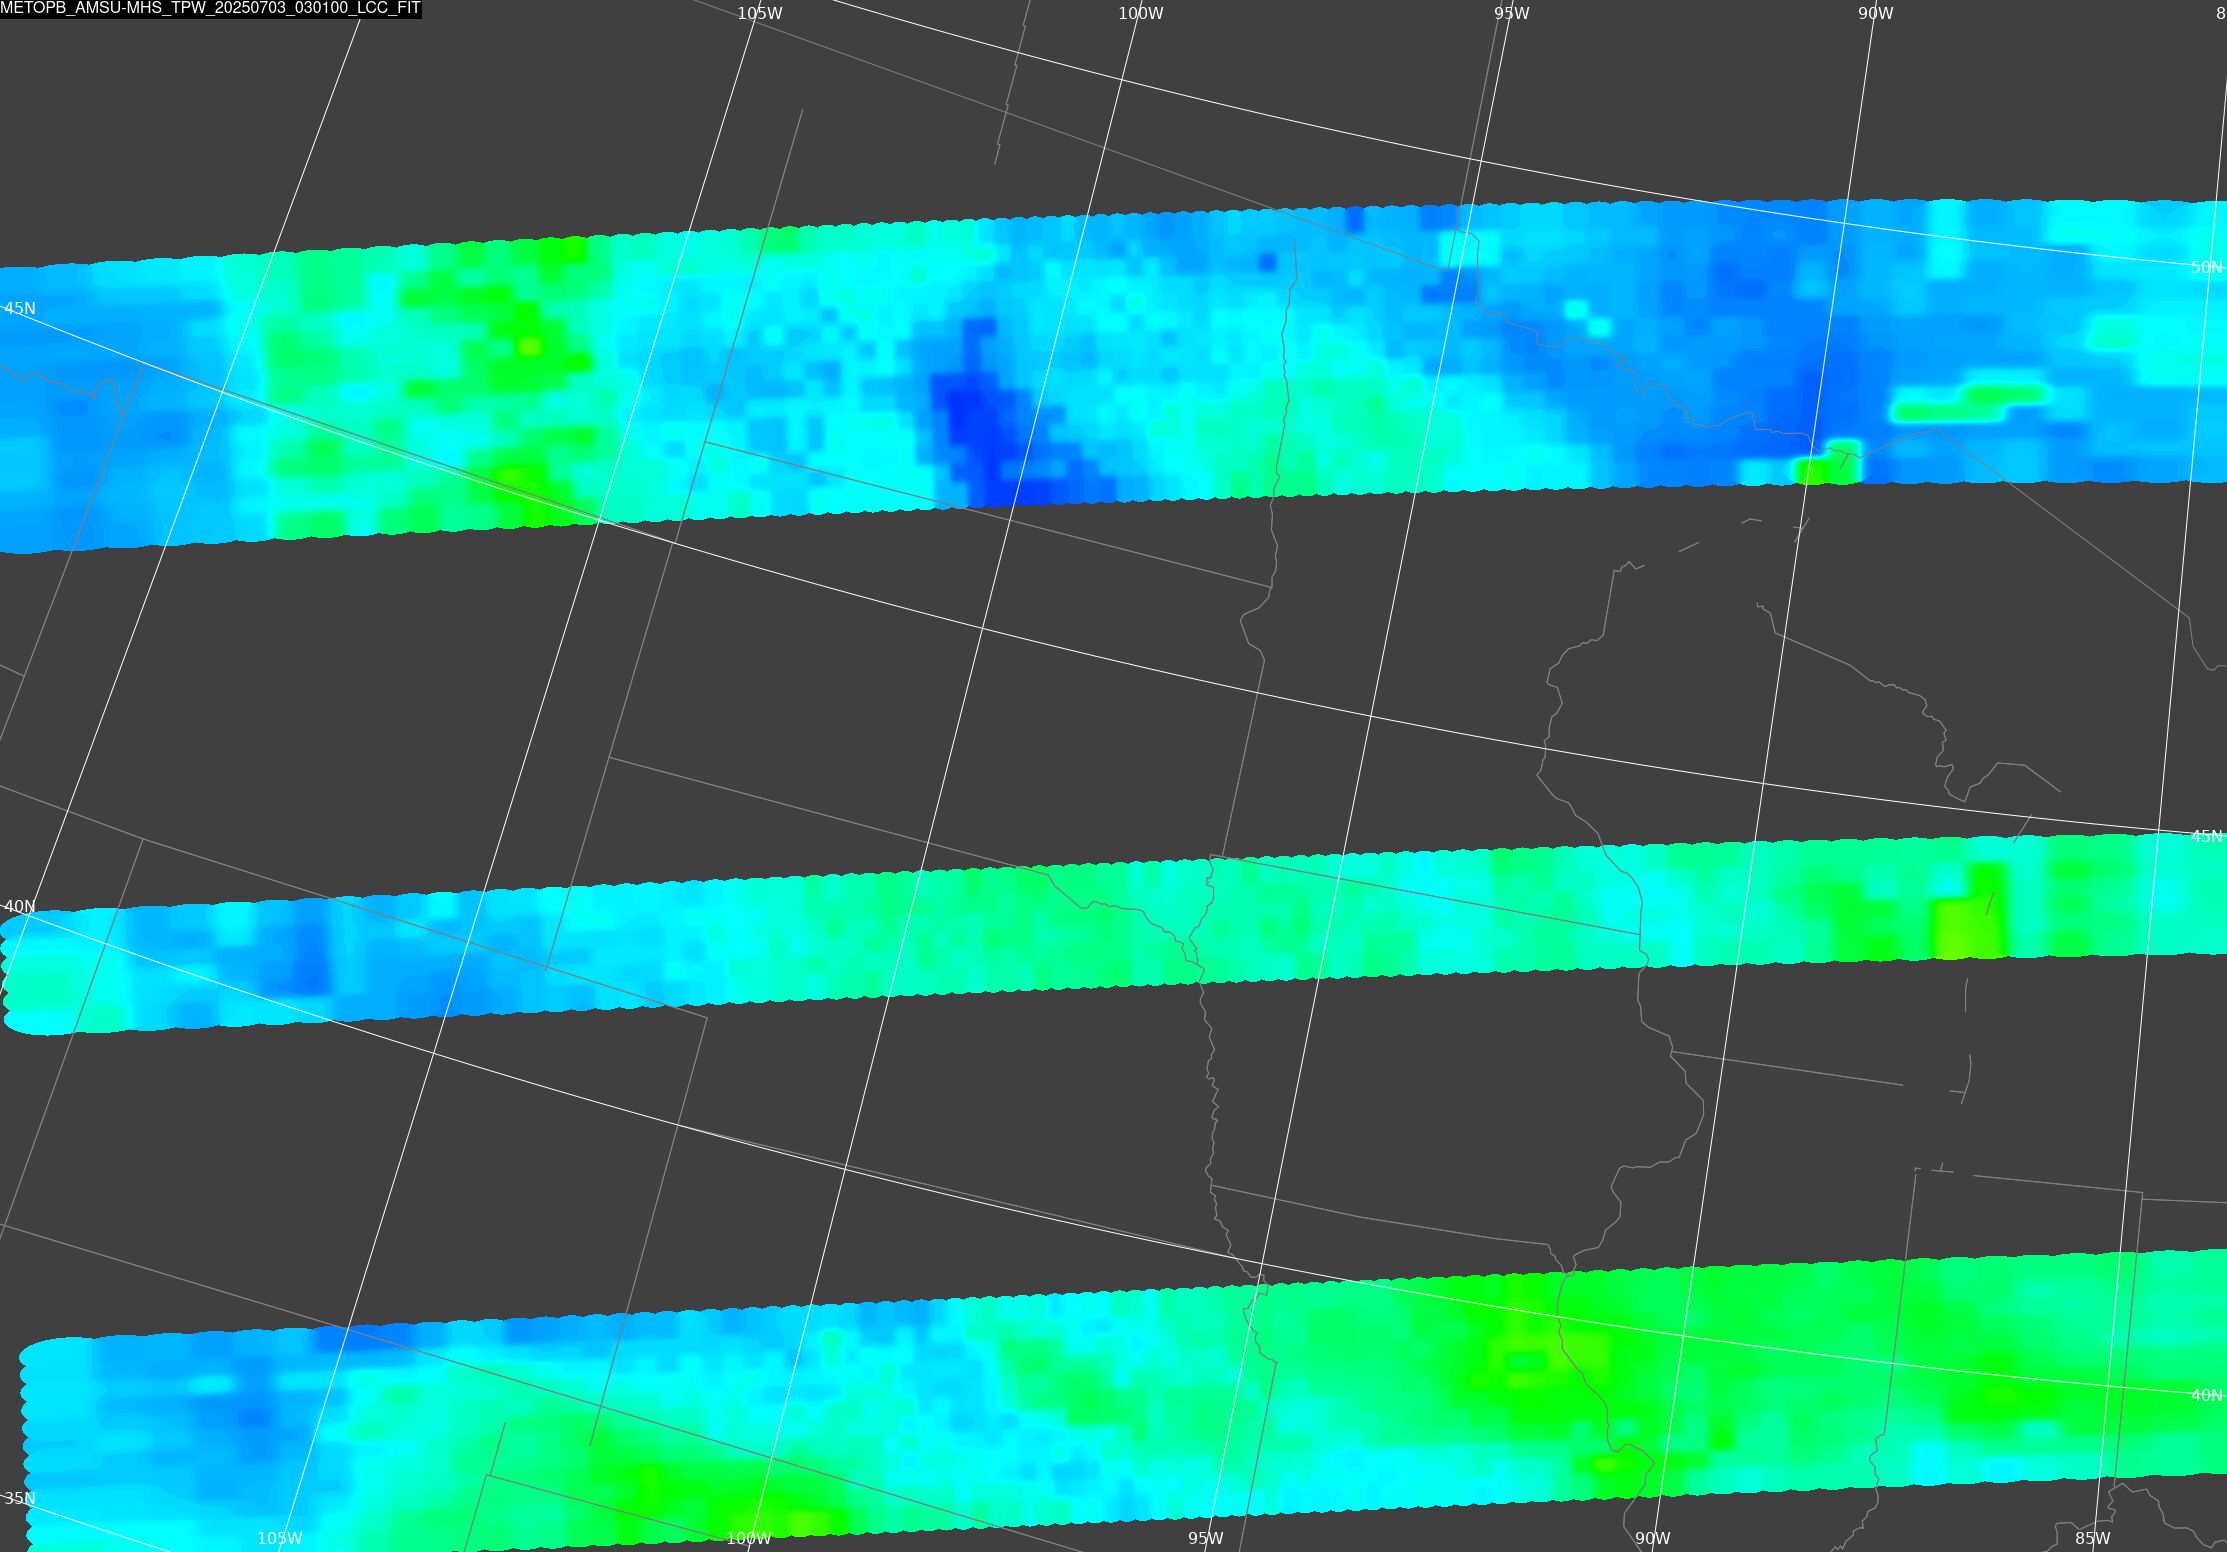The height and width of the screenshot is (1552, 2227).
Task: Click the 105W longitude label on bottom edge
Action: coord(280,1538)
